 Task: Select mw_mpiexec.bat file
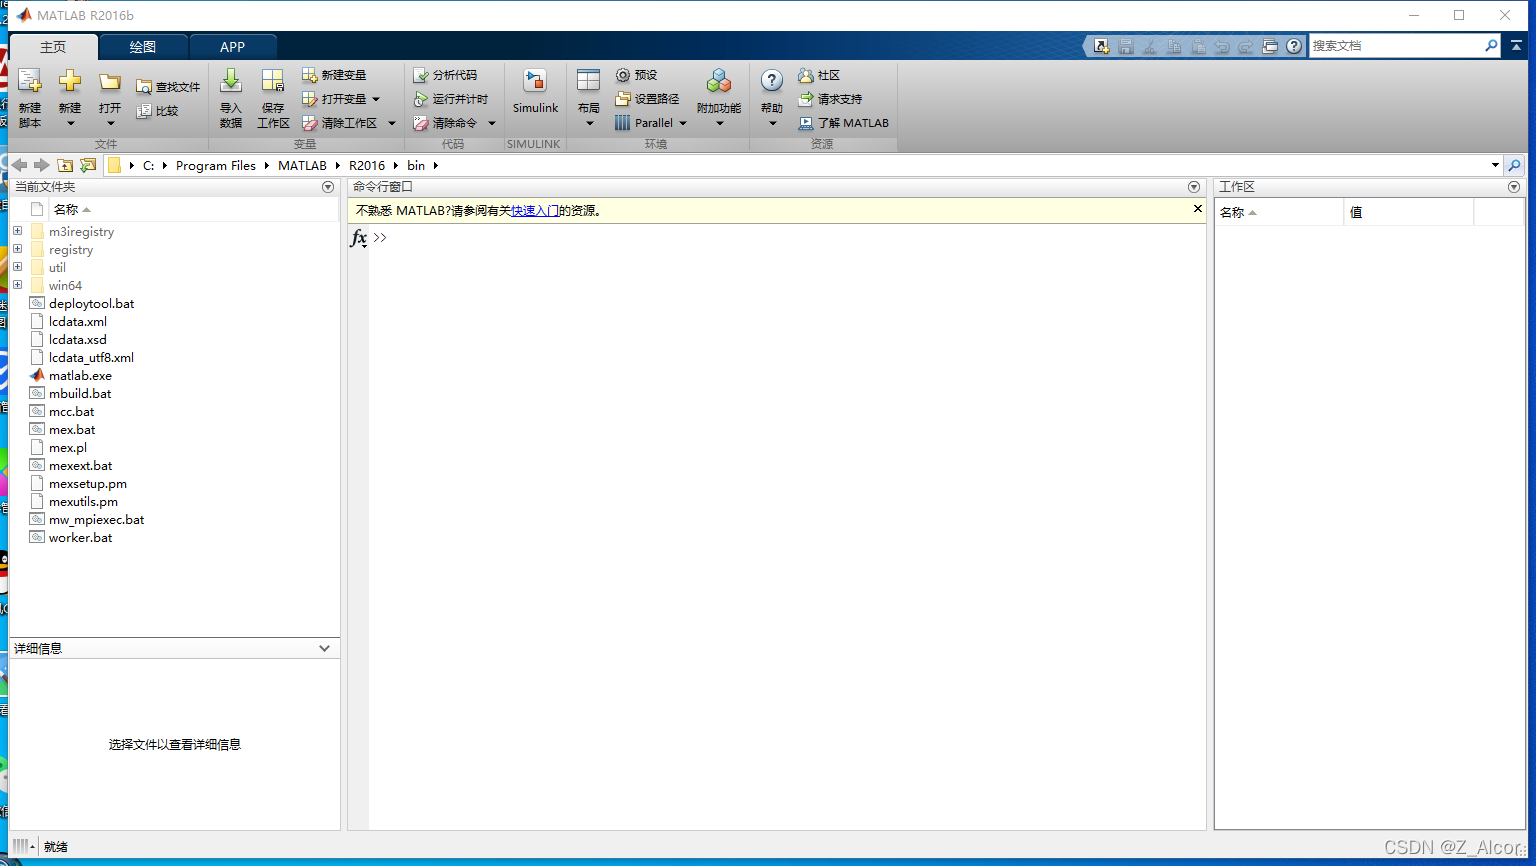coord(96,520)
